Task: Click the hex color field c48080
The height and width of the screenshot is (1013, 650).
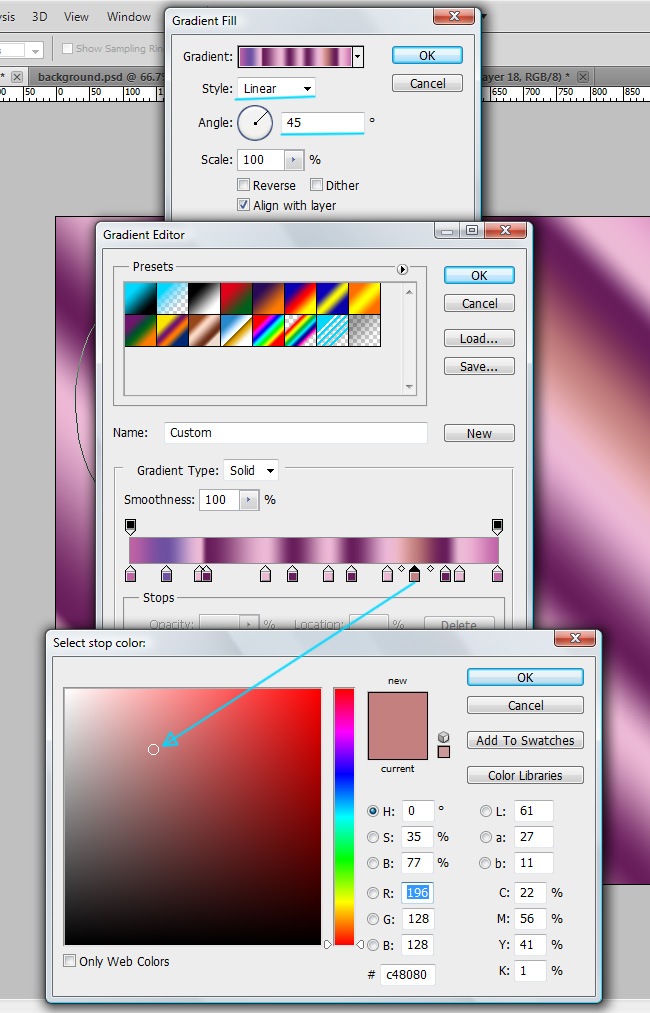Action: (408, 974)
